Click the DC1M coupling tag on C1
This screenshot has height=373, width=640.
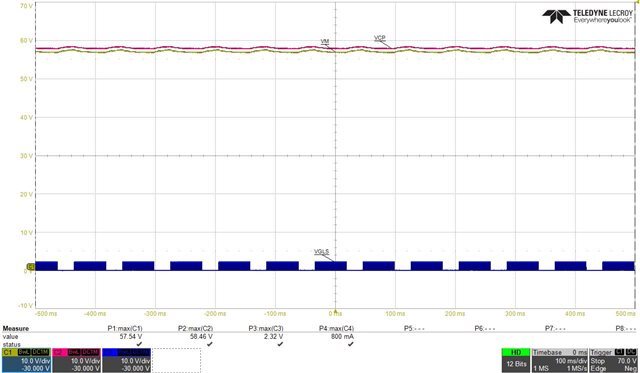[41, 352]
